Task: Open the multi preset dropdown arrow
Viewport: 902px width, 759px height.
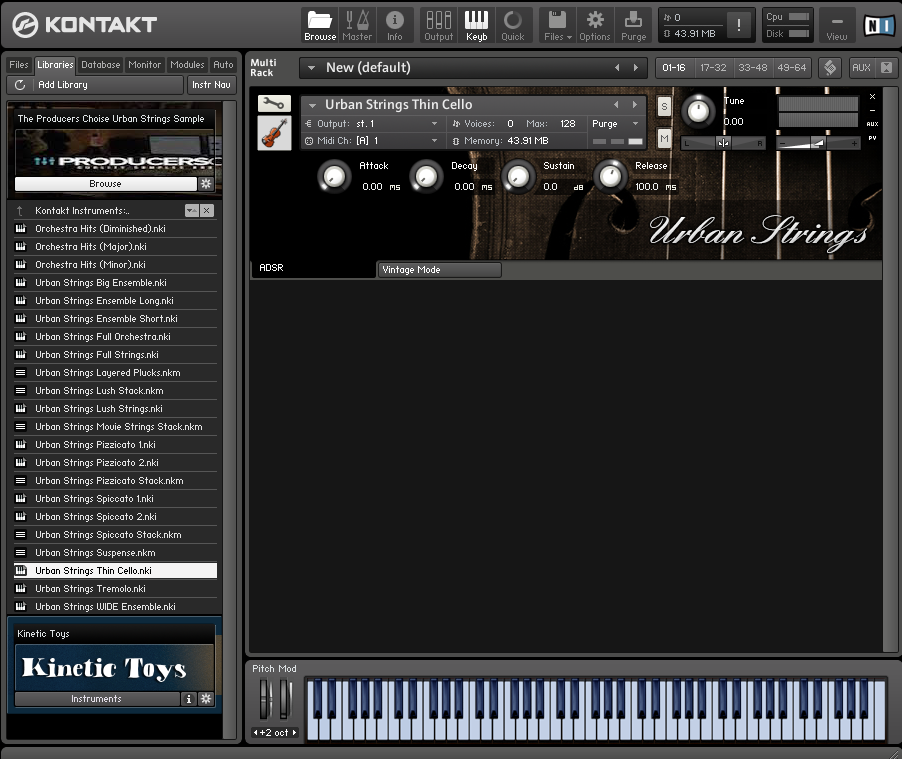Action: (311, 68)
